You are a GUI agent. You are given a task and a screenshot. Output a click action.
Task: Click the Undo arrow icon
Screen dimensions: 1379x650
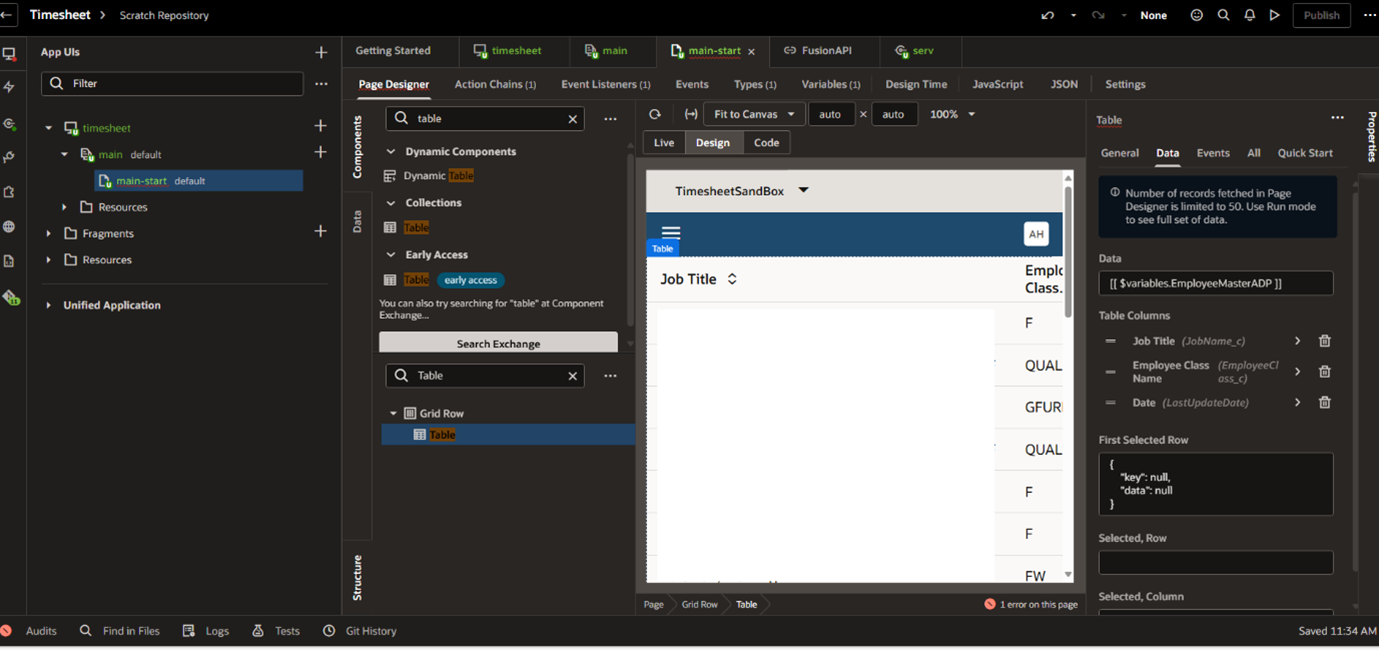point(1047,16)
